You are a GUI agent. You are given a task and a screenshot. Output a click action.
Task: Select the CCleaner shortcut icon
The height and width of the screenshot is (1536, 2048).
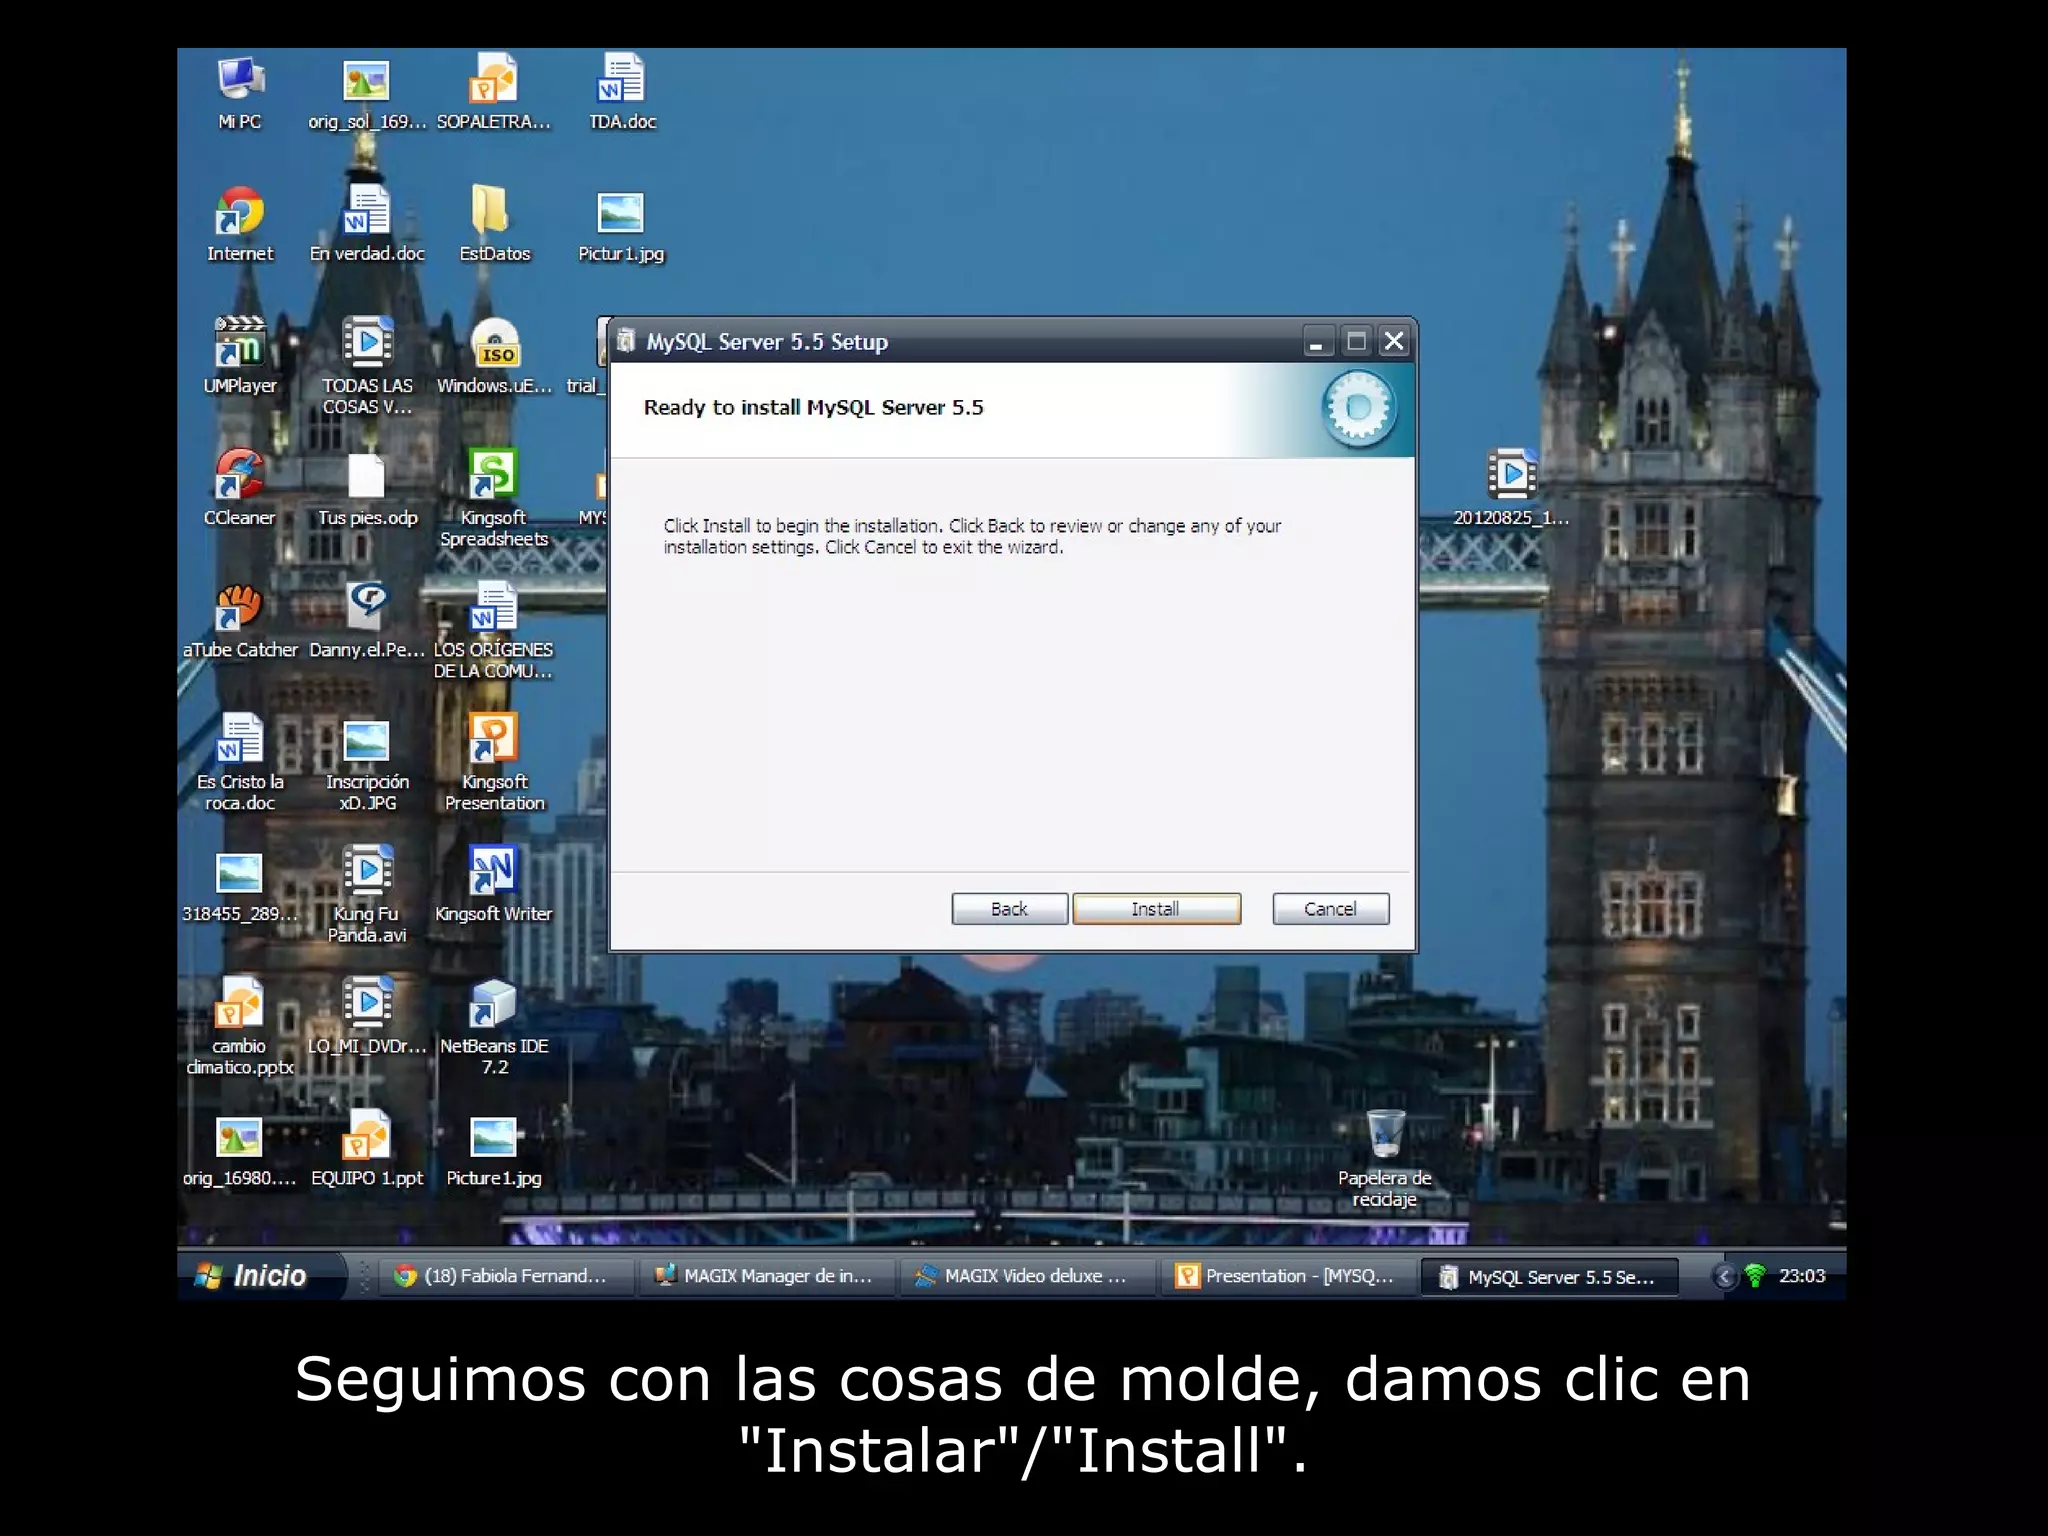point(240,489)
